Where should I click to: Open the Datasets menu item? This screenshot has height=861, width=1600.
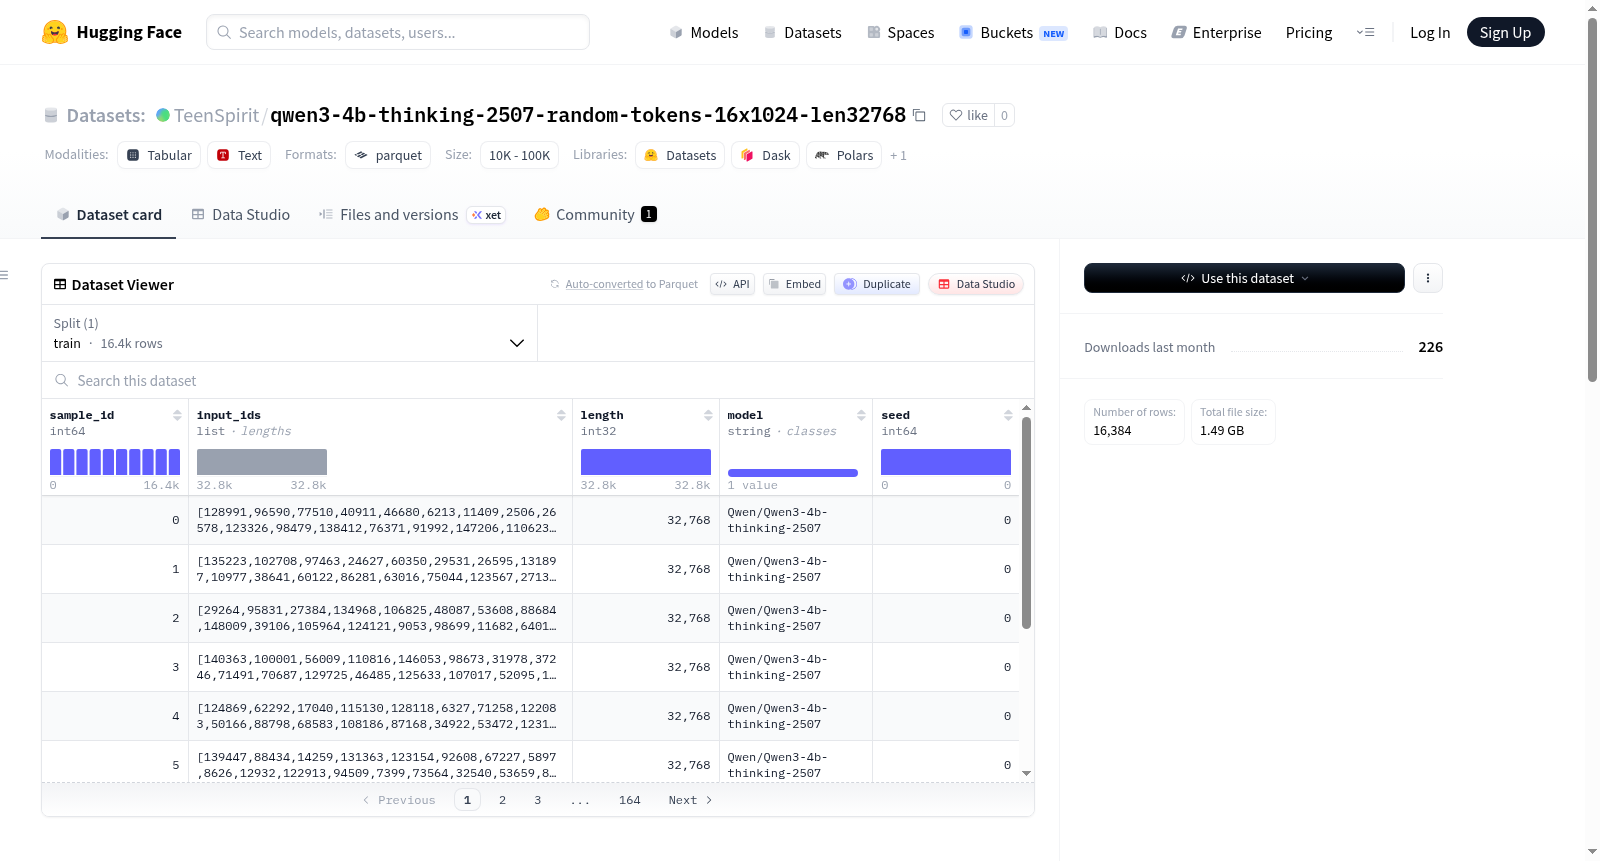pyautogui.click(x=802, y=32)
